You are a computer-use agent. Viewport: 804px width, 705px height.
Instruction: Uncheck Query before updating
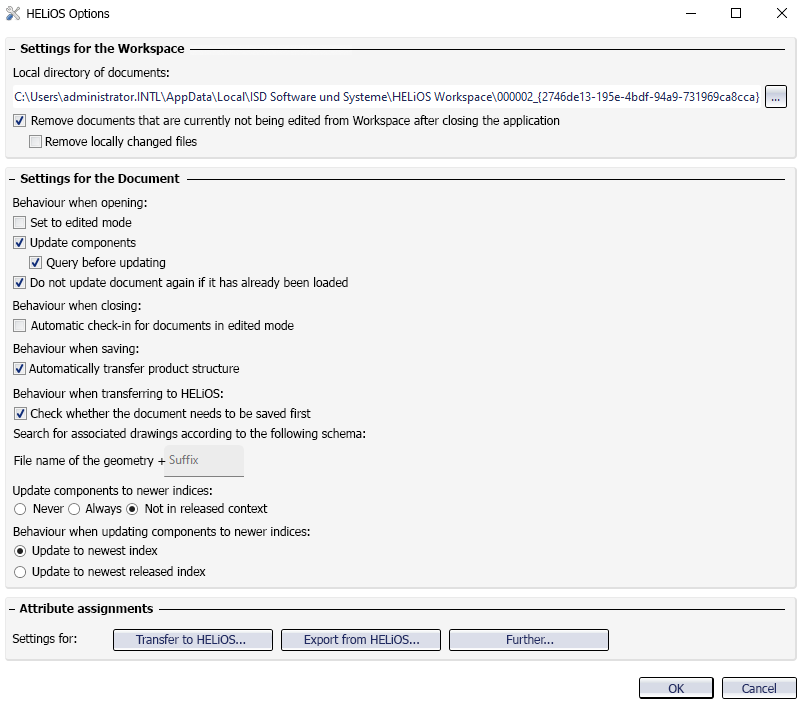tap(35, 263)
